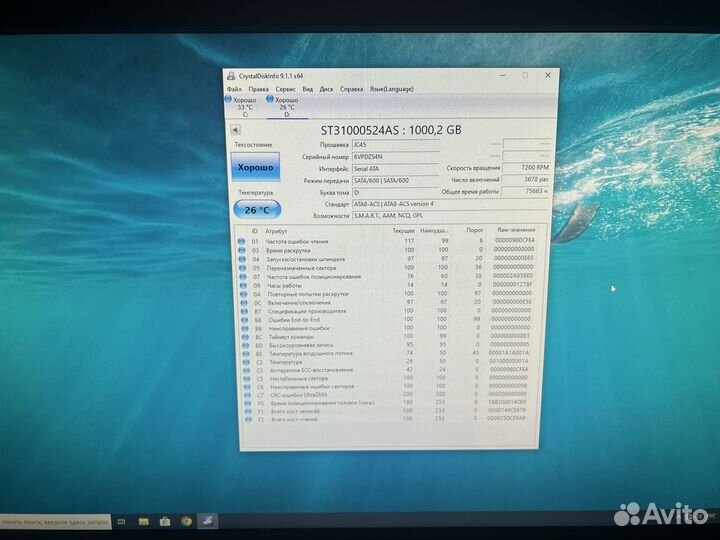Click the Интерфейс field showing Serial ATA

tap(396, 169)
